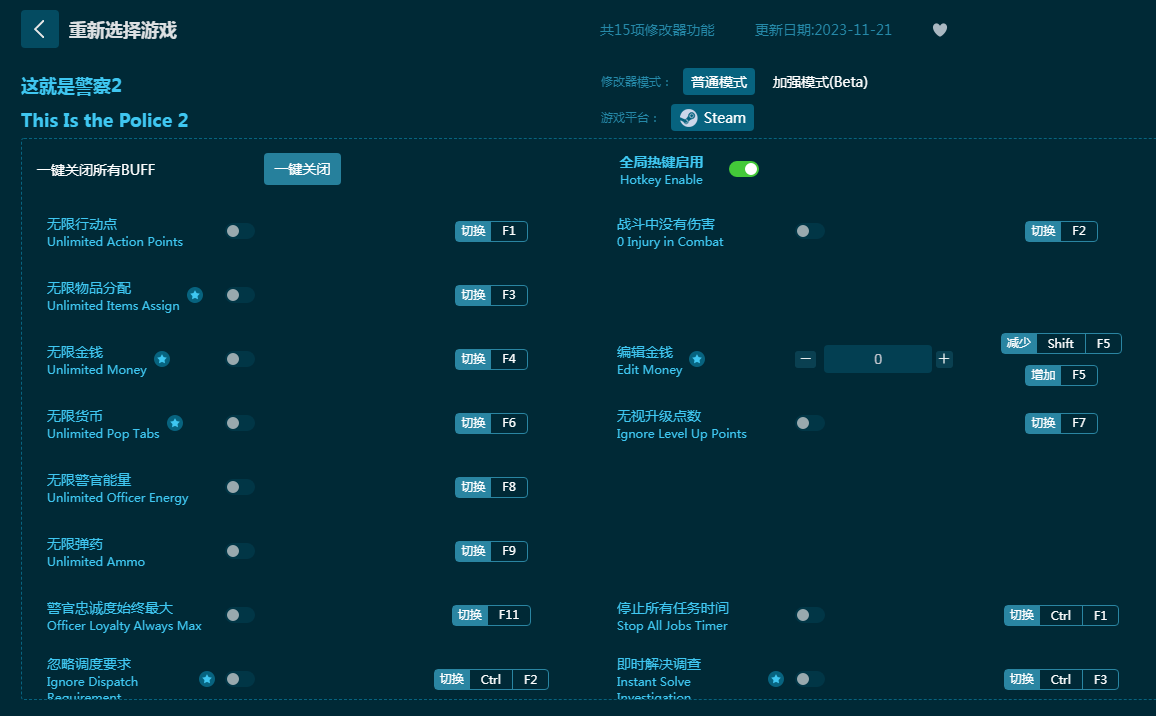Click the heart favorite icon

tap(939, 30)
